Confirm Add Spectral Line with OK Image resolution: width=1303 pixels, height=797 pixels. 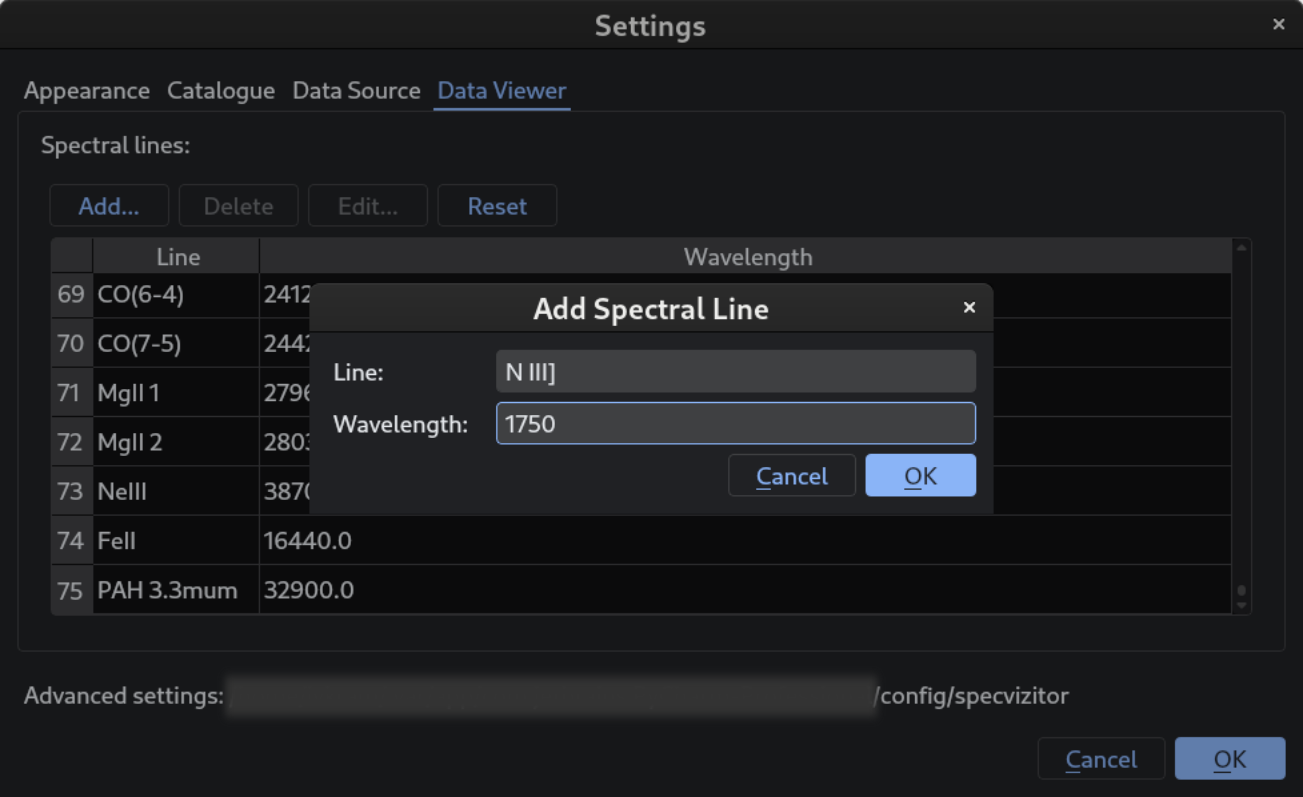pos(920,476)
